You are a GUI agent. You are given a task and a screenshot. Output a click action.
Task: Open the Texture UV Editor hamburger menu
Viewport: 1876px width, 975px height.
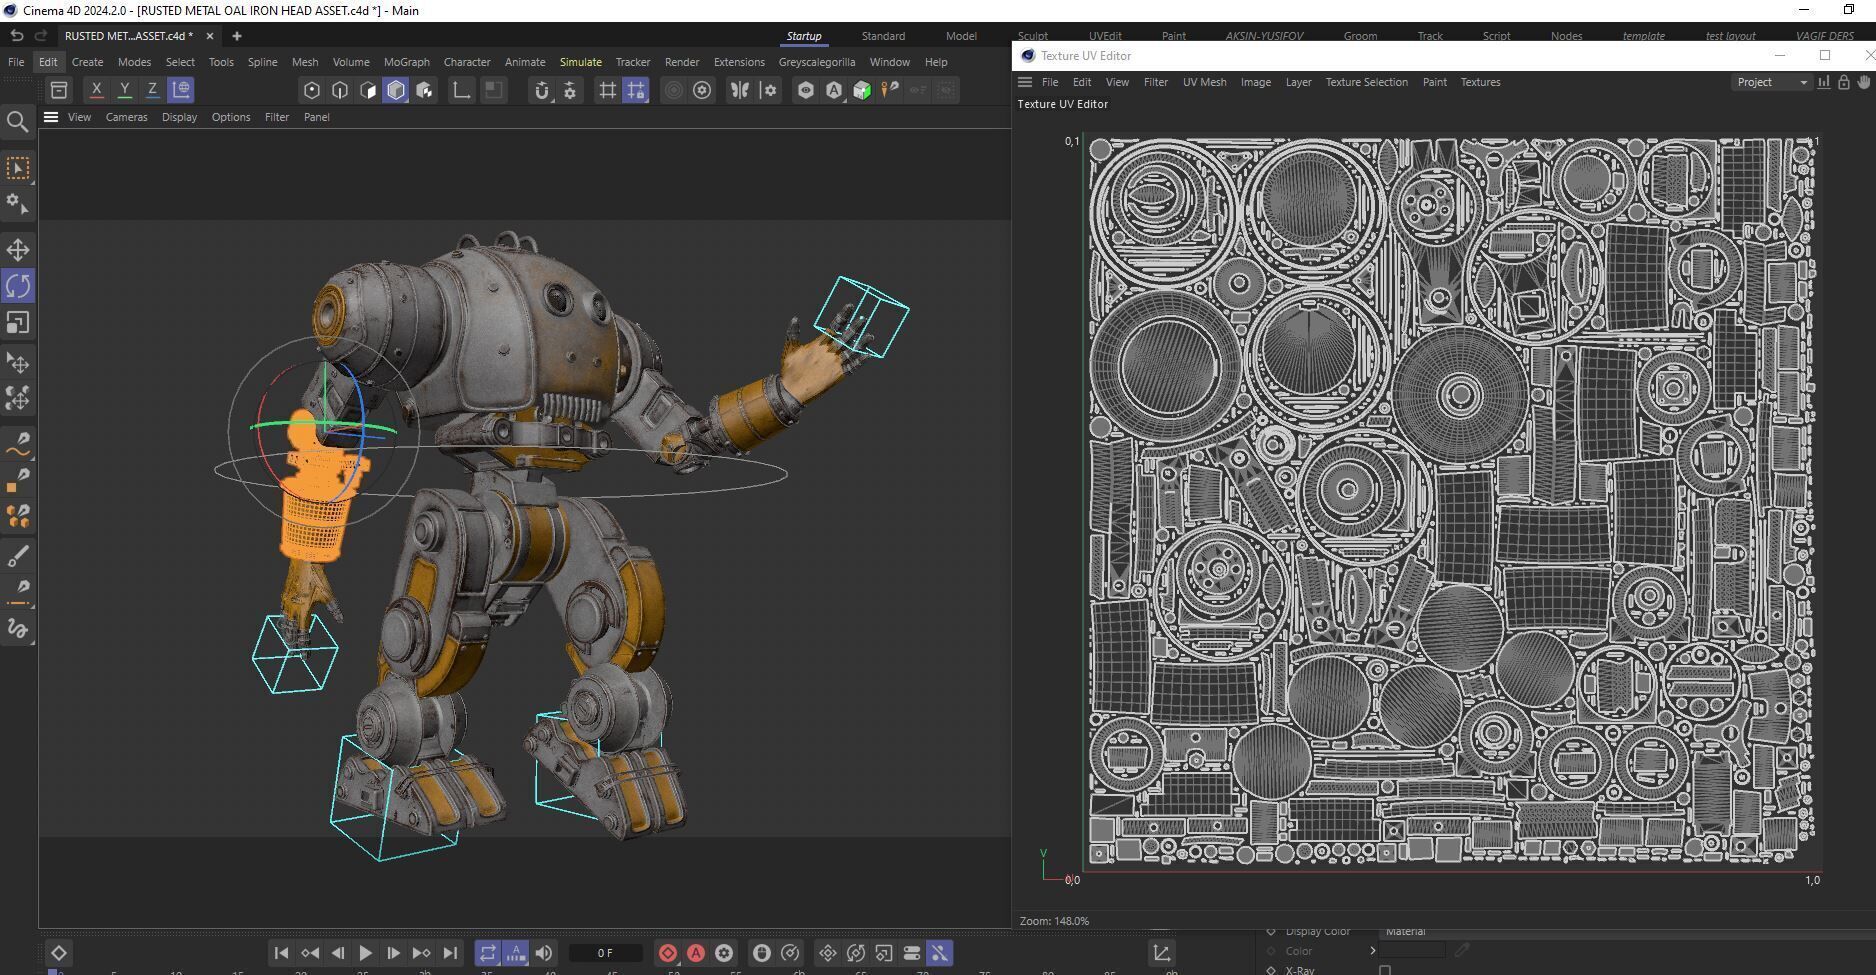pos(1025,82)
